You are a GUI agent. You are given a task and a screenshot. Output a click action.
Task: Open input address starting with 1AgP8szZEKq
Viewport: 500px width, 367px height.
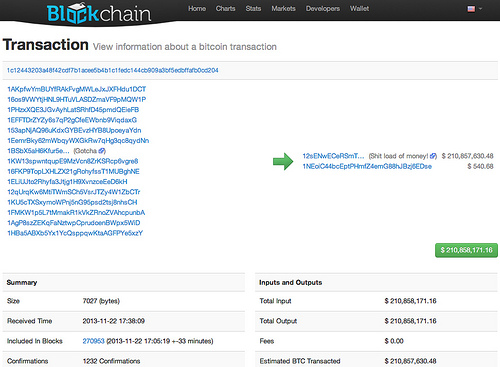pos(74,223)
